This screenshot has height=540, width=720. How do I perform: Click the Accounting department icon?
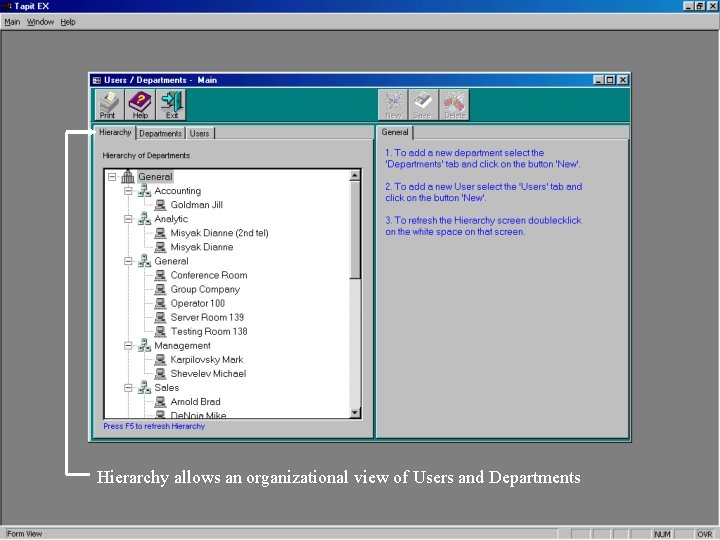[145, 191]
